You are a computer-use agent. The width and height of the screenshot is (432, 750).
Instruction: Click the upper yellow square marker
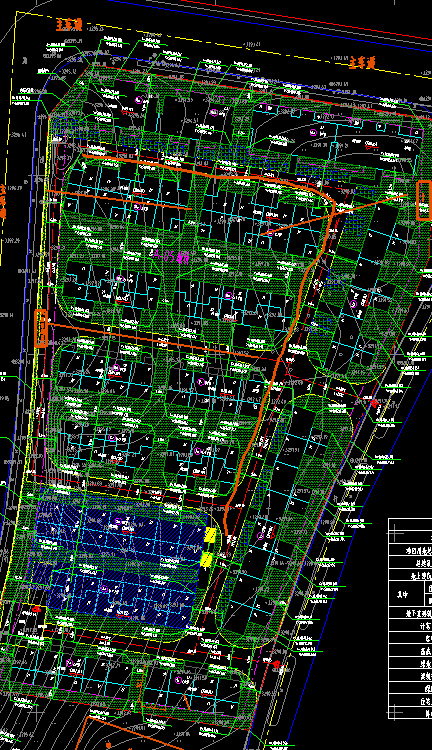[x=210, y=535]
